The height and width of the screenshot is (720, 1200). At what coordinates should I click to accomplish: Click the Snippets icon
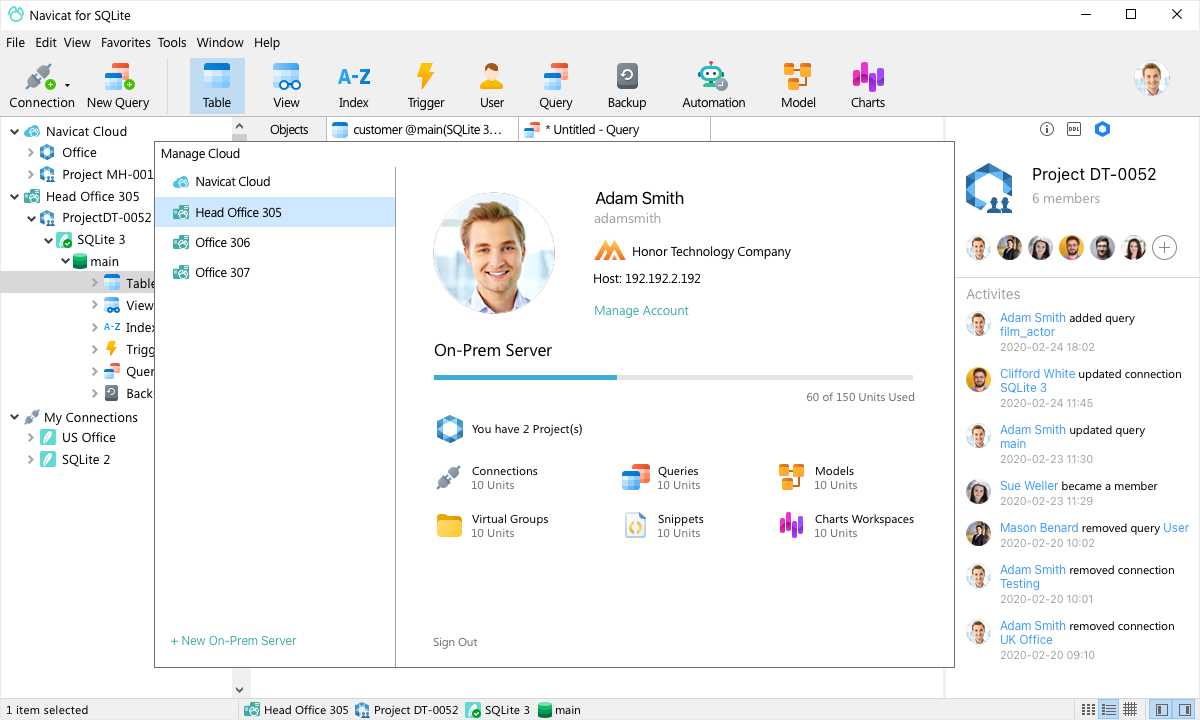click(x=635, y=526)
